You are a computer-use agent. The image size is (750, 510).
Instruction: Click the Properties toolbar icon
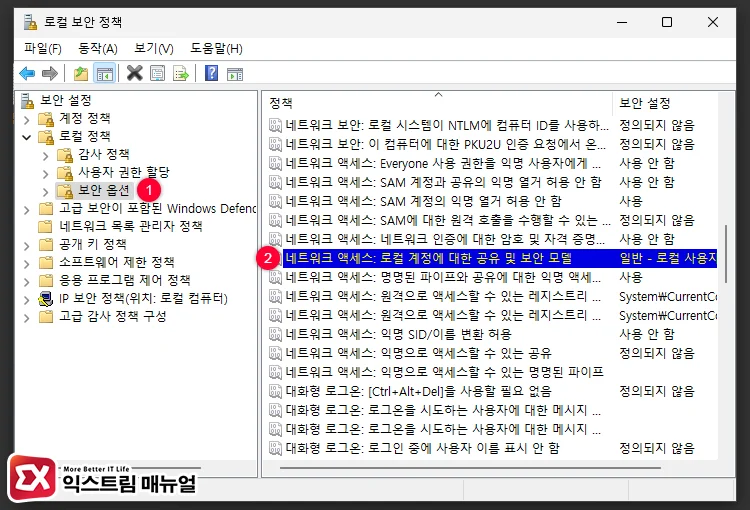pyautogui.click(x=157, y=74)
